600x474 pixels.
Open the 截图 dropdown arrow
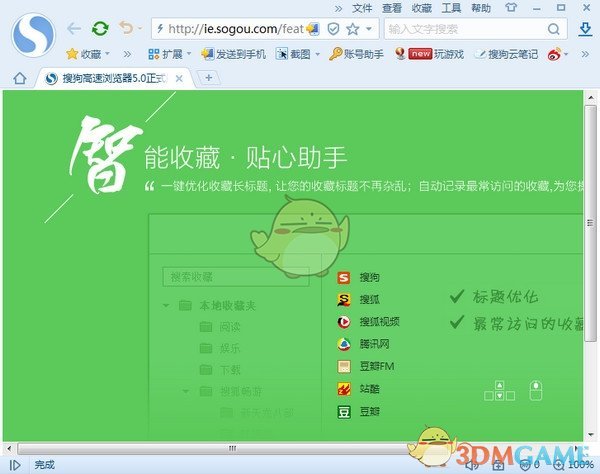[x=318, y=54]
